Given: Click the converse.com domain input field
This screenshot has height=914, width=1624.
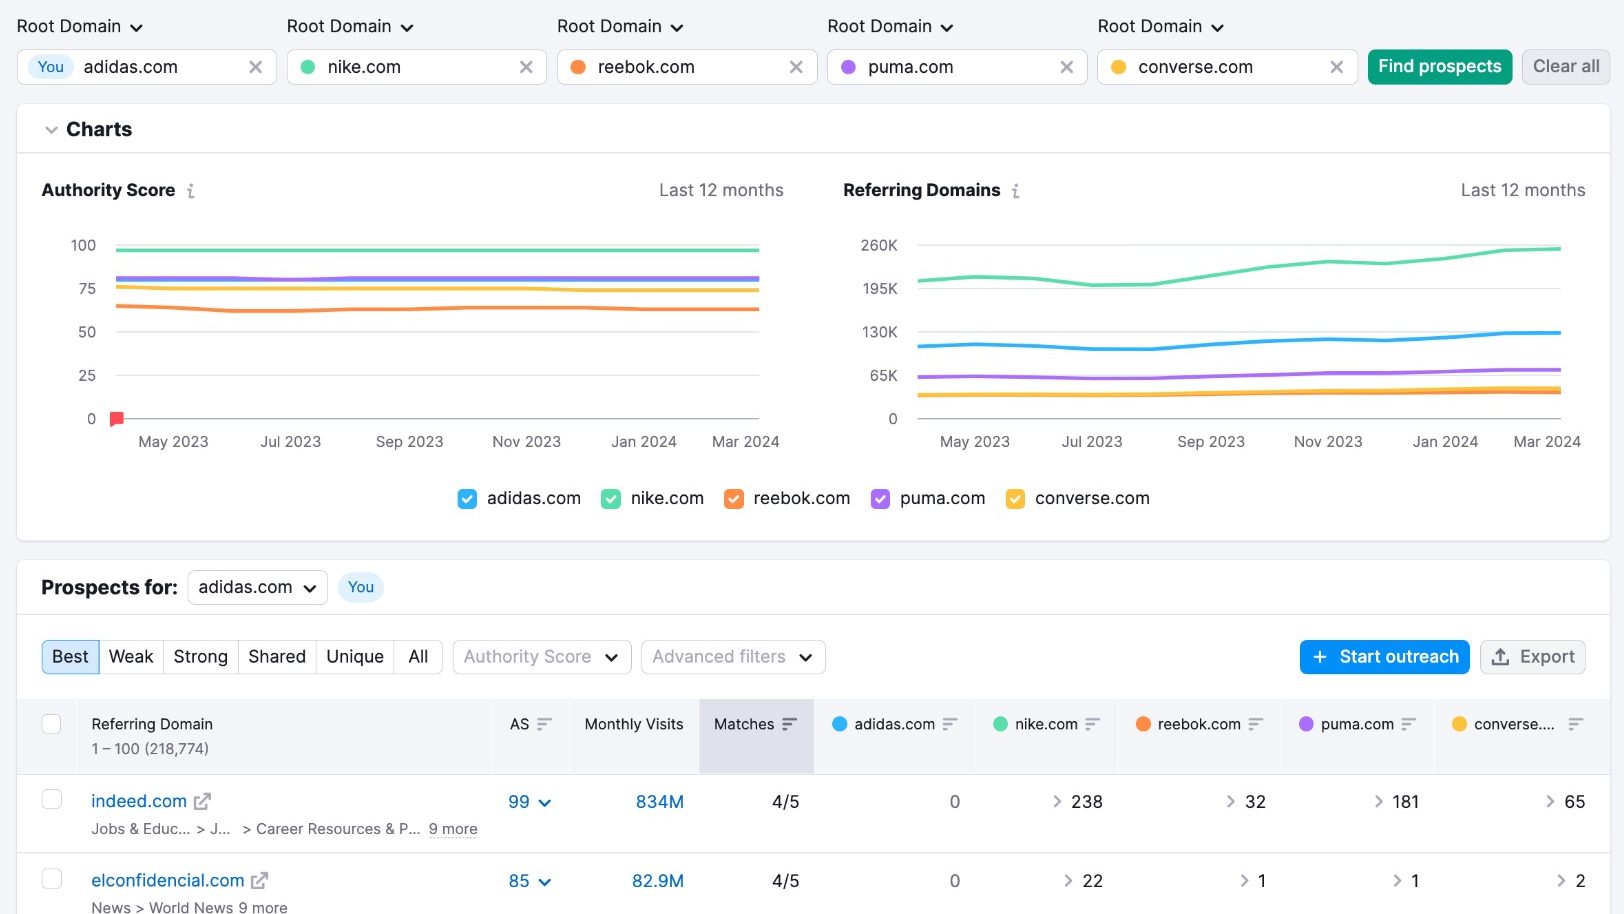Looking at the screenshot, I should 1227,67.
